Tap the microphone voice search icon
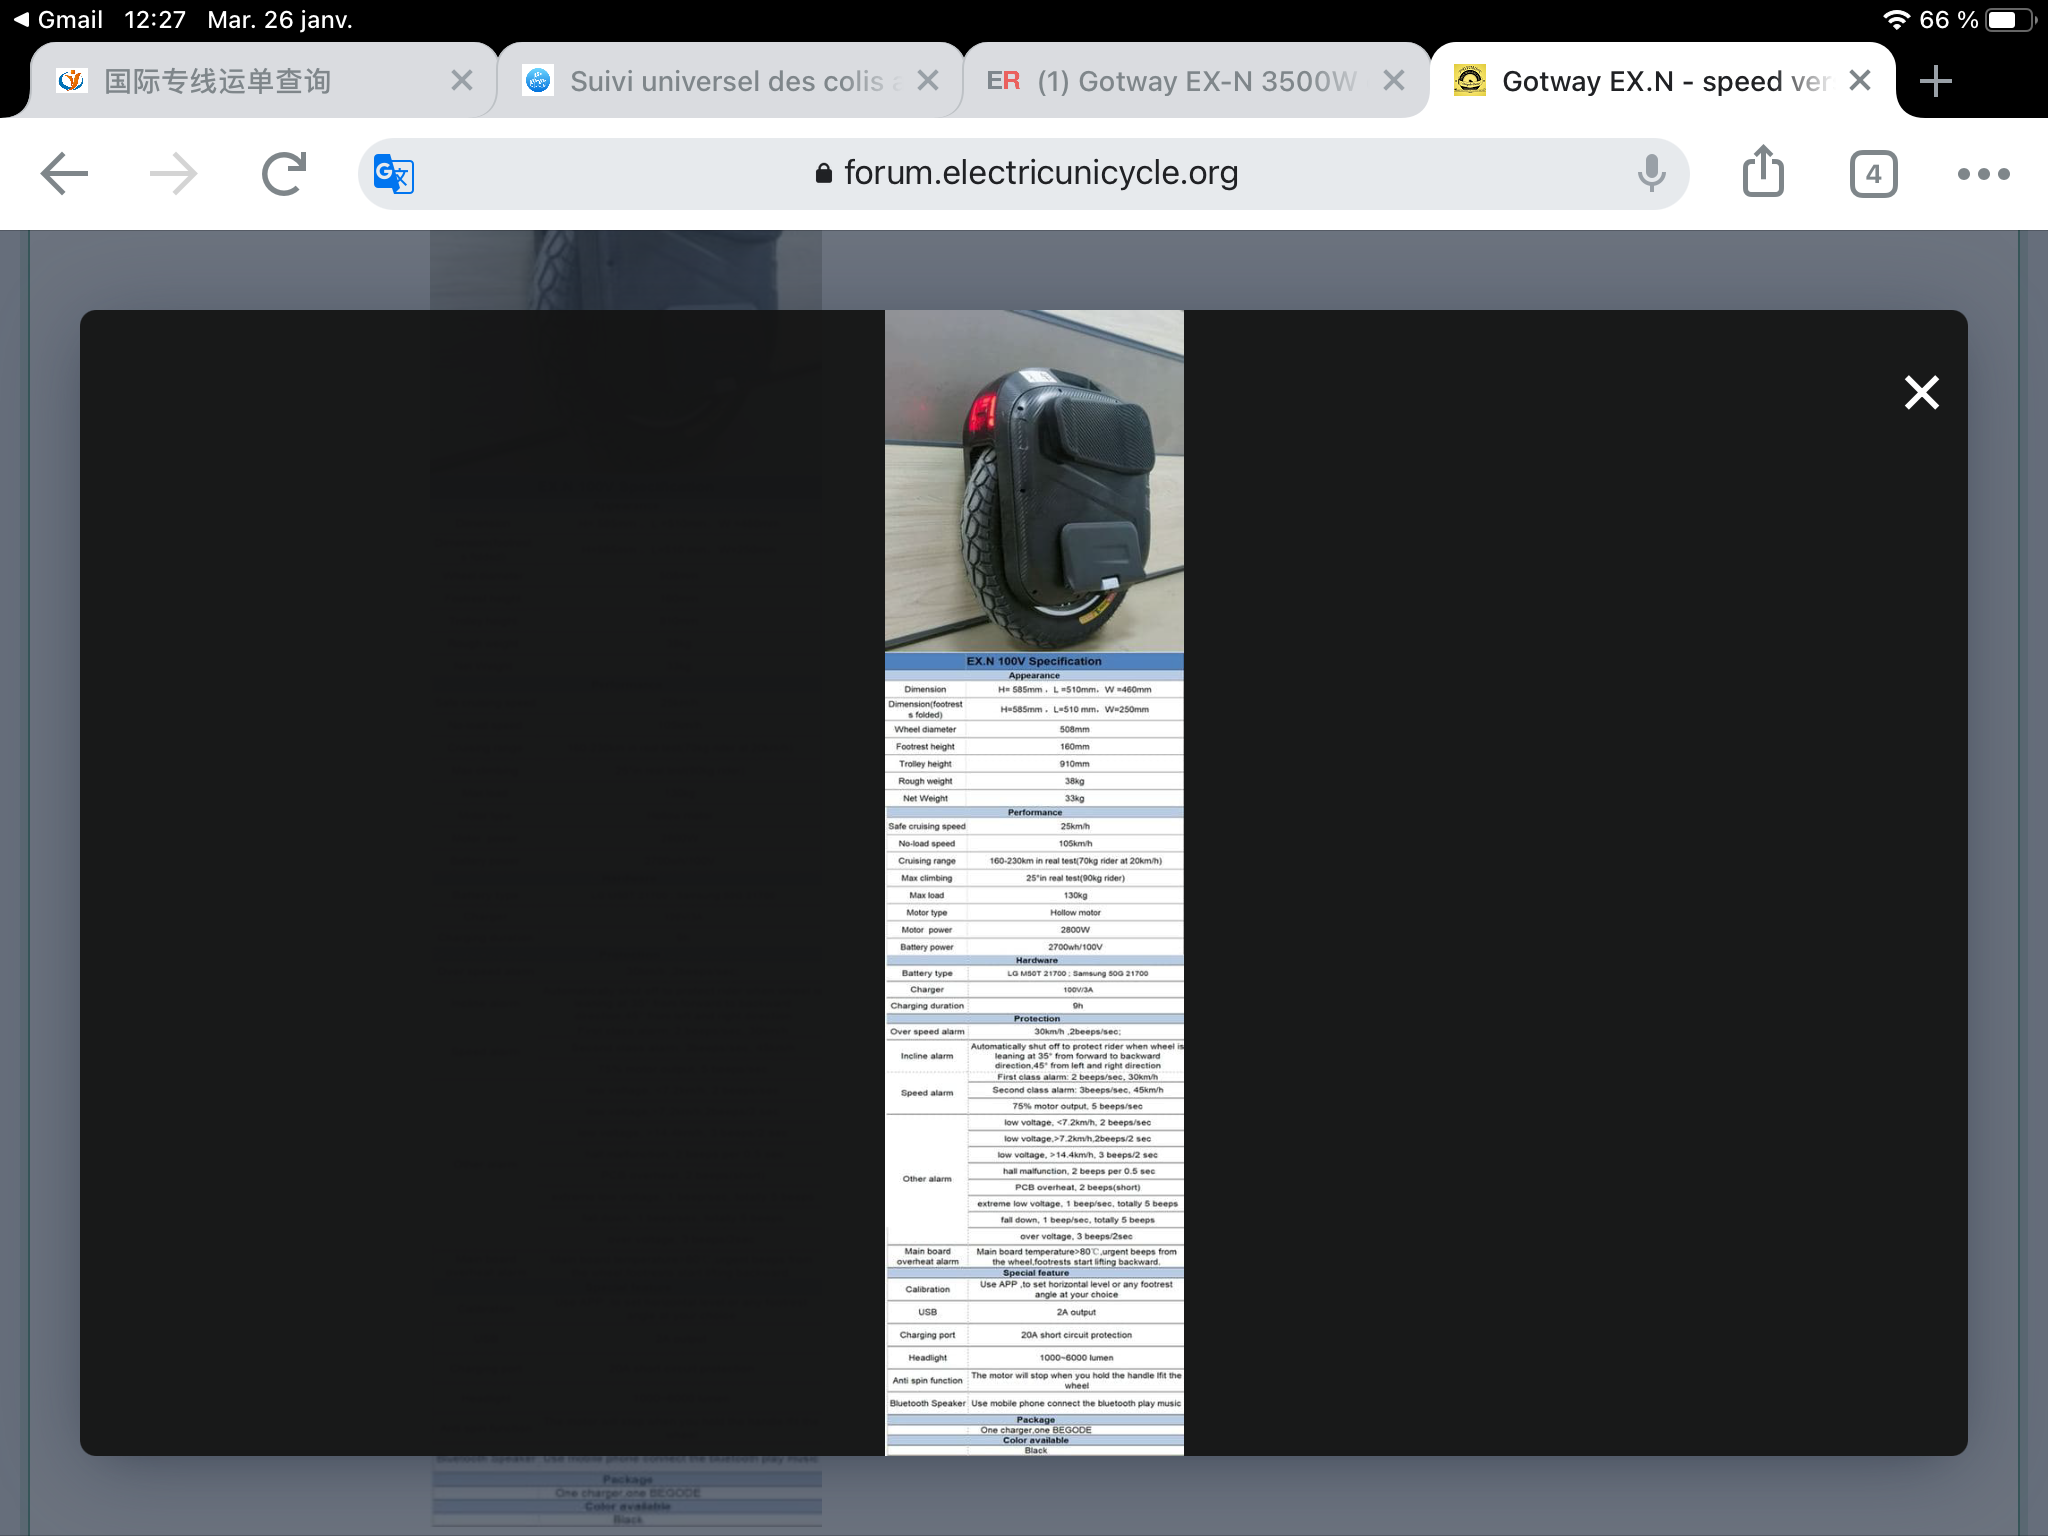This screenshot has height=1536, width=2048. point(1651,174)
